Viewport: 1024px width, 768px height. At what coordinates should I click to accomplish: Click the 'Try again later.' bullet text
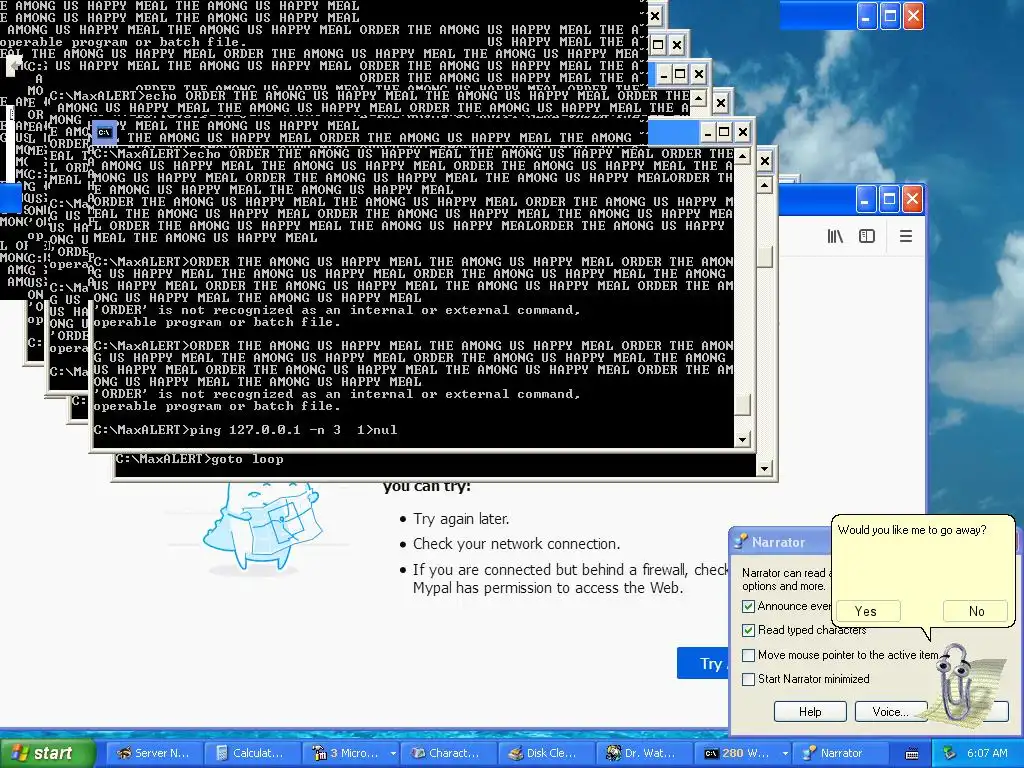point(461,519)
